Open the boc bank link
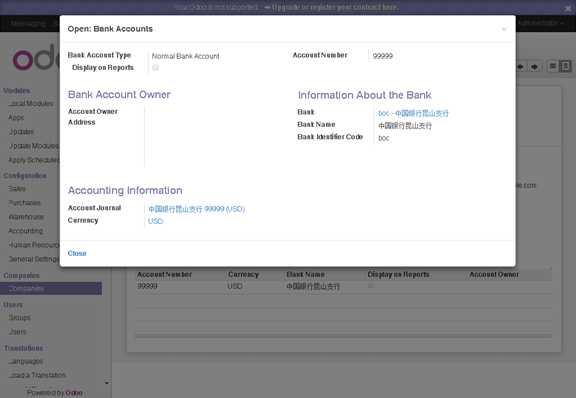 pyautogui.click(x=413, y=113)
